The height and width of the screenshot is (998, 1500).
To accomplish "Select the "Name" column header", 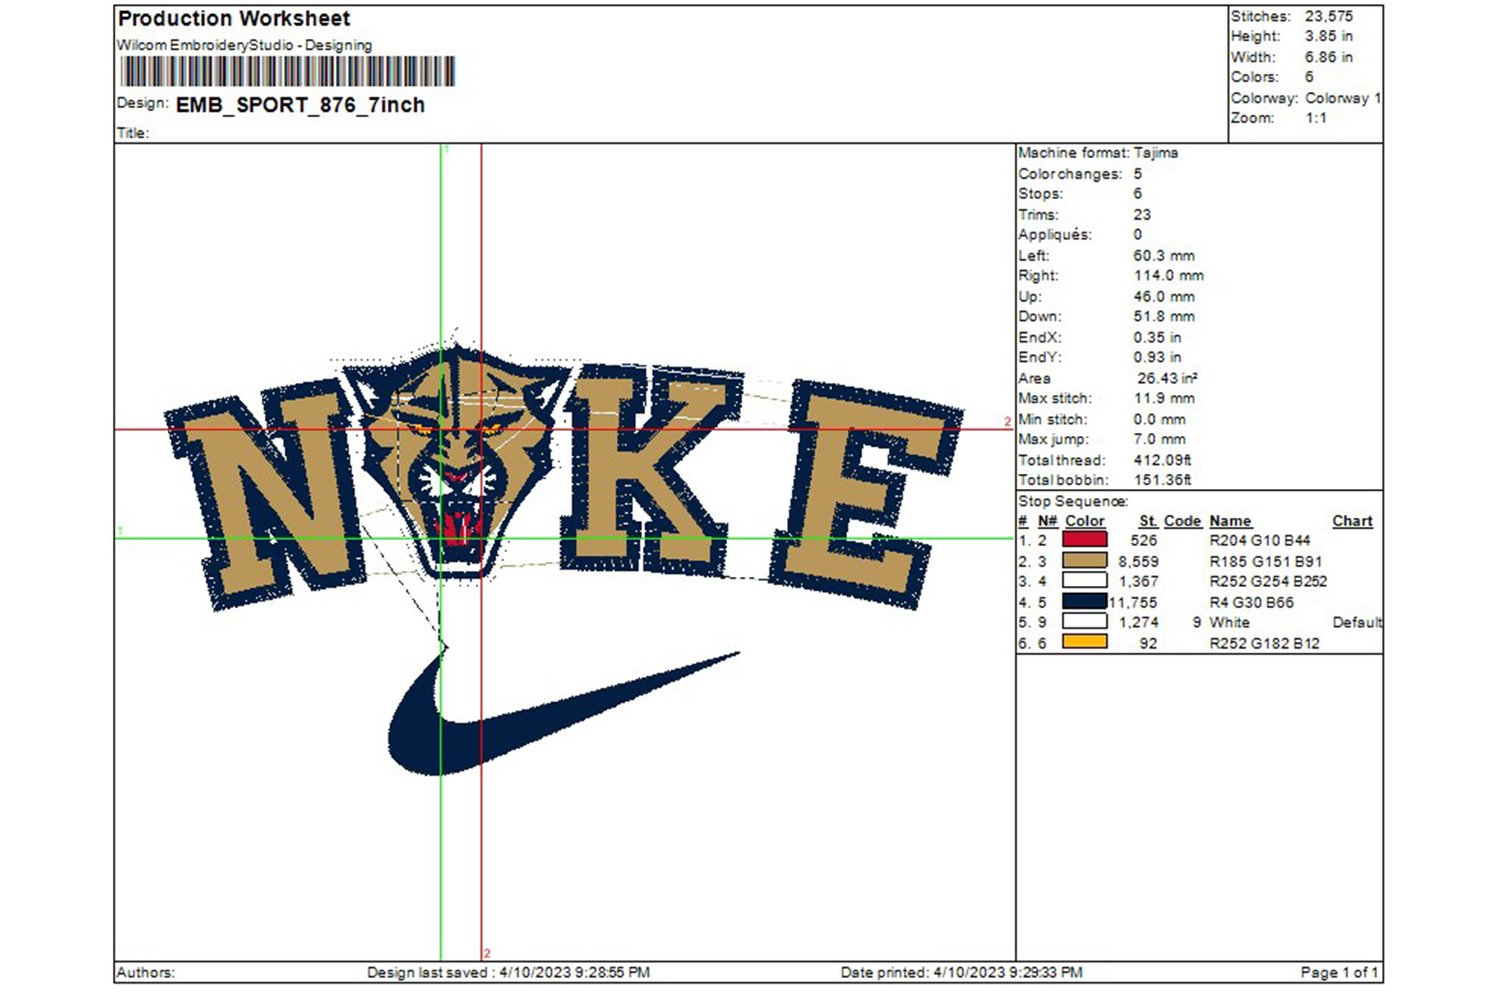I will point(1230,521).
